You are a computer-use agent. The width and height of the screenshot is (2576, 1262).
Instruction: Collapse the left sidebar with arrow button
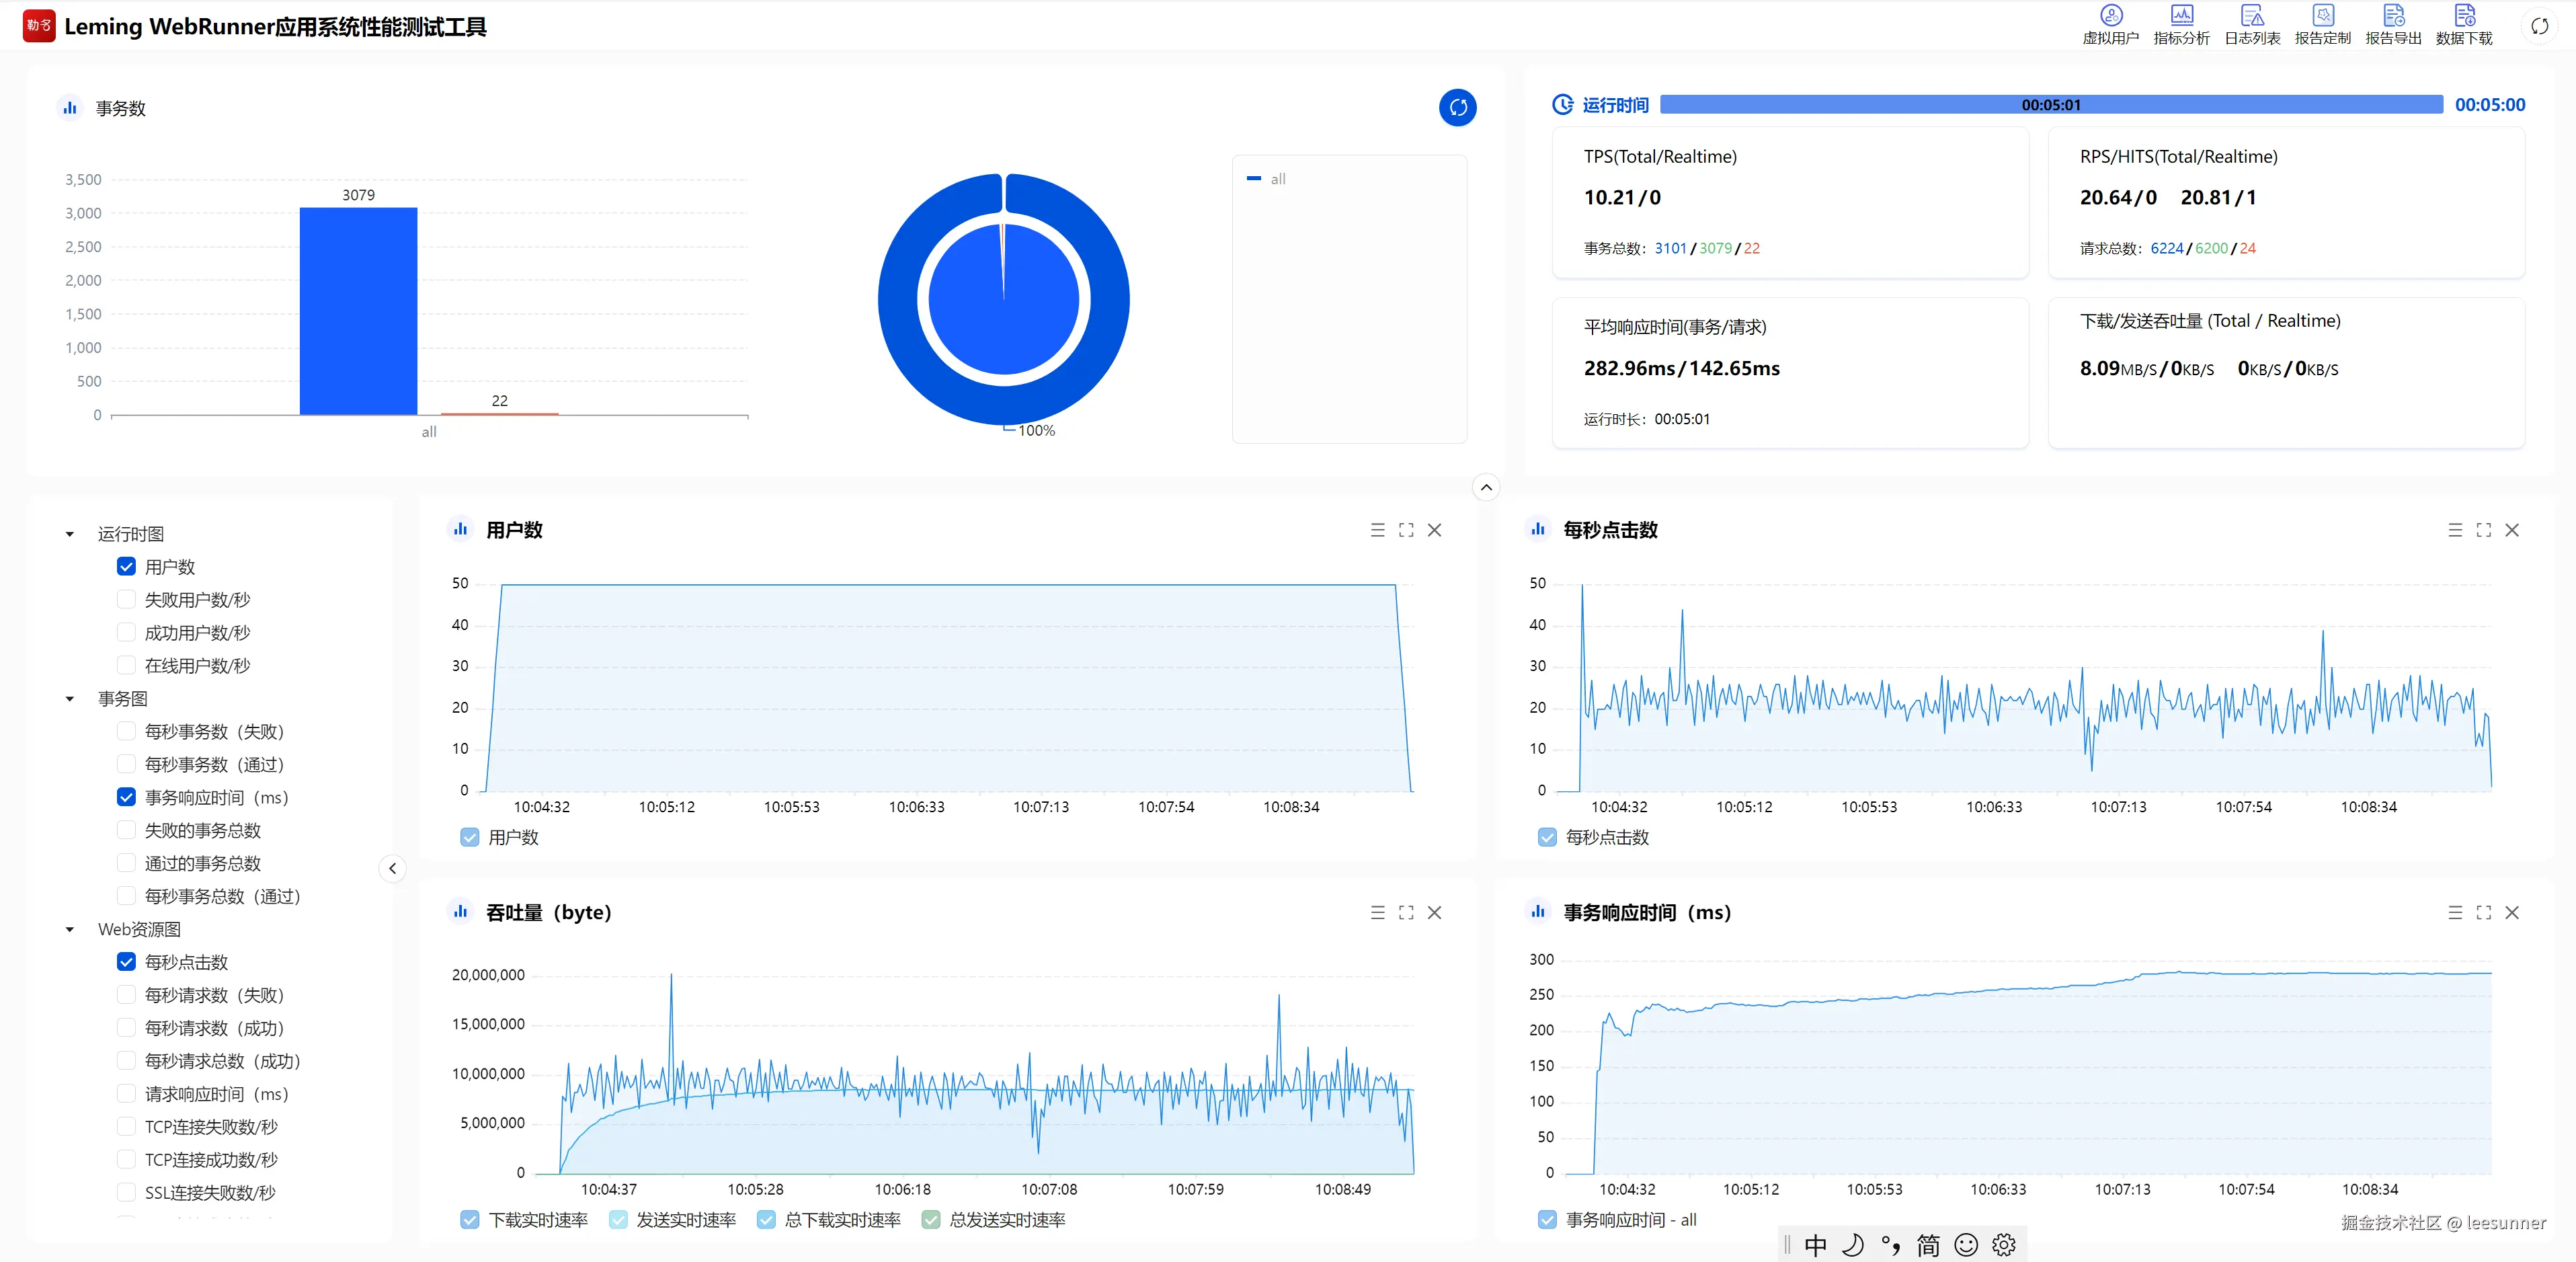click(x=392, y=868)
